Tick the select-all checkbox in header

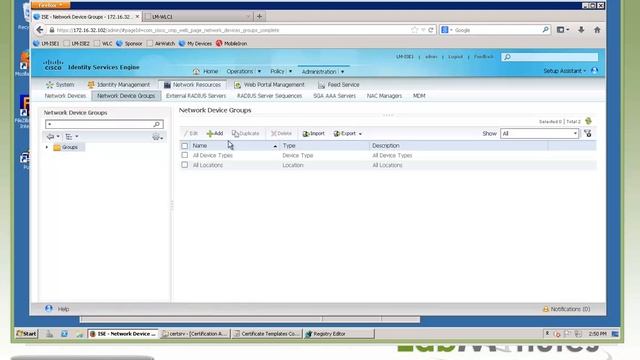click(x=184, y=146)
